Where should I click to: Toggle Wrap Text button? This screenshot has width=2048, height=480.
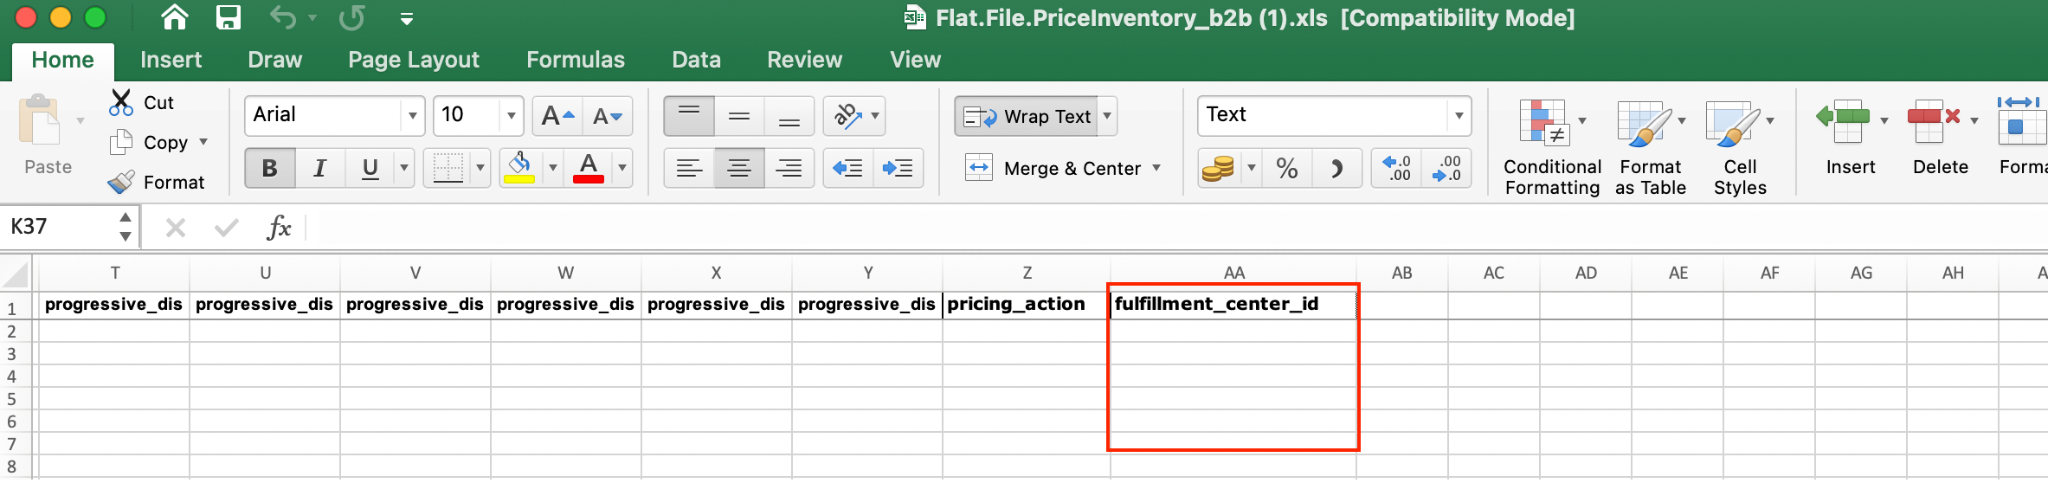1028,116
